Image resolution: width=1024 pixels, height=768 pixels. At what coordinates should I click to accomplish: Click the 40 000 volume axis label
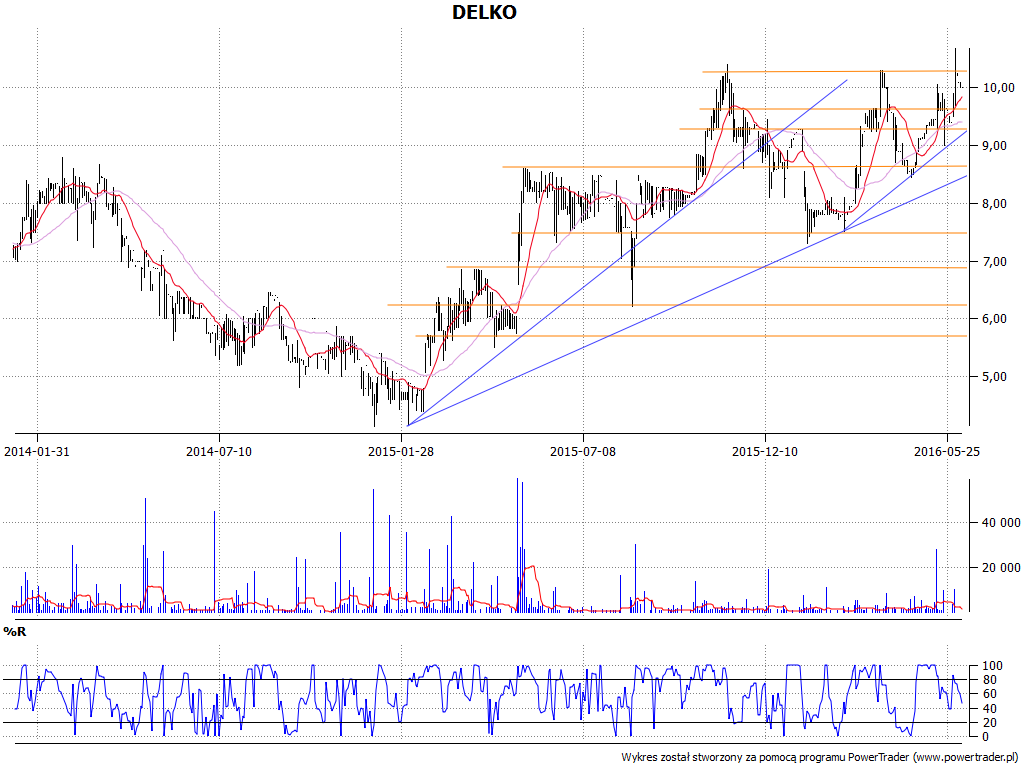coord(999,522)
